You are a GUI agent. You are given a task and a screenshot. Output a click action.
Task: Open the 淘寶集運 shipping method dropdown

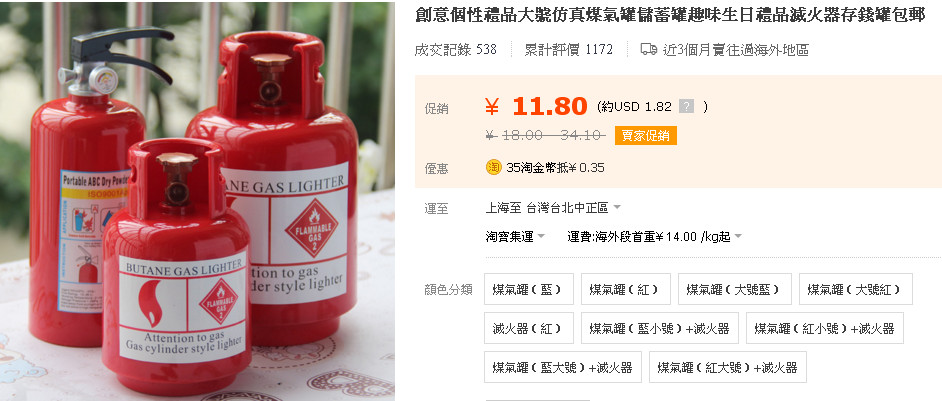point(515,237)
